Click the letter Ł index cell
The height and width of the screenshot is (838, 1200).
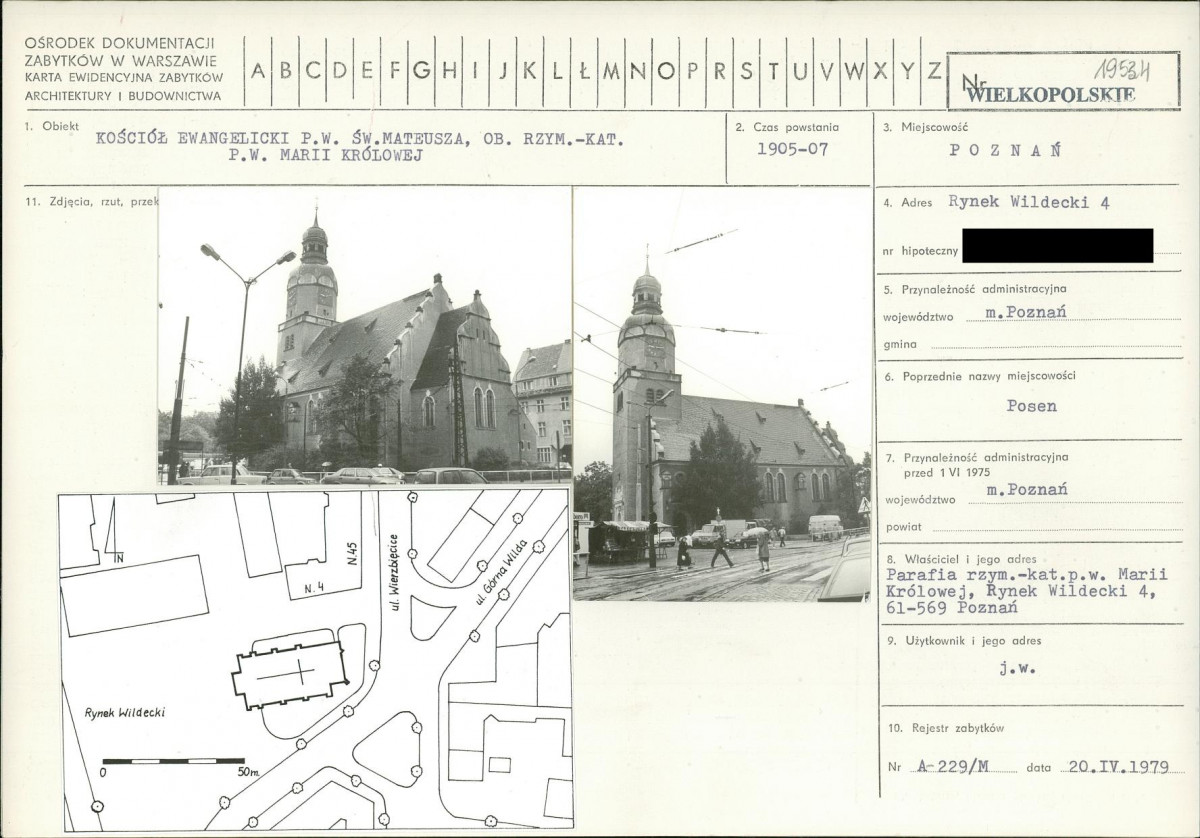coord(583,71)
